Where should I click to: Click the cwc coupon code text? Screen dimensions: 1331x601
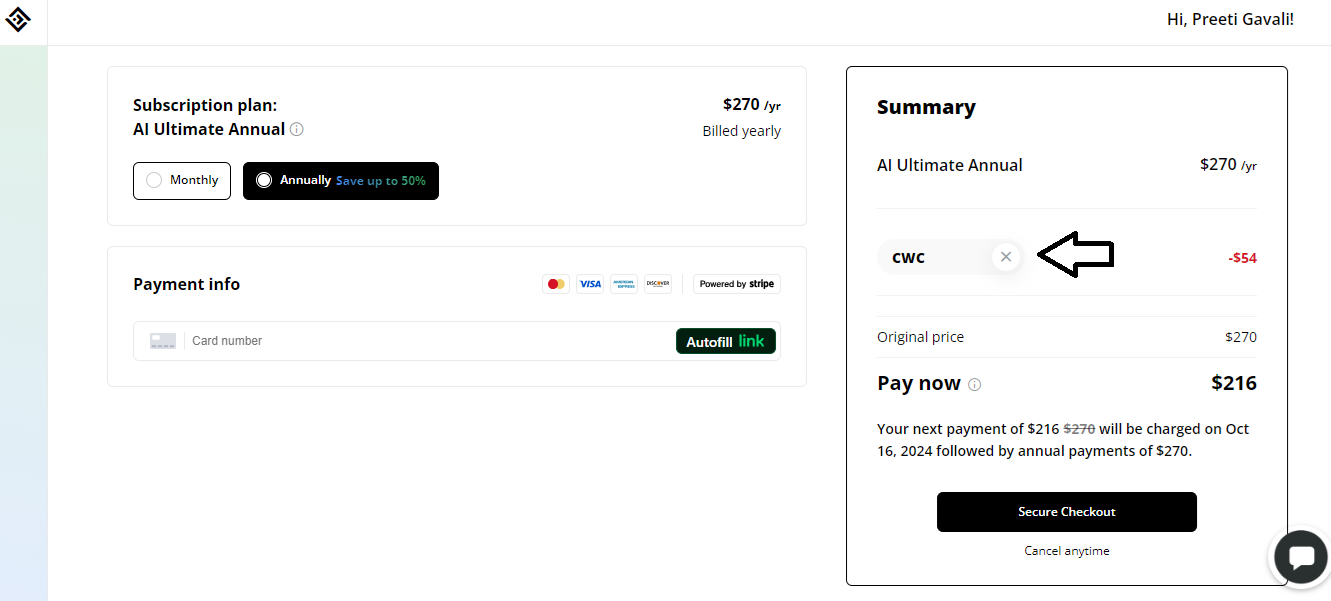(908, 257)
